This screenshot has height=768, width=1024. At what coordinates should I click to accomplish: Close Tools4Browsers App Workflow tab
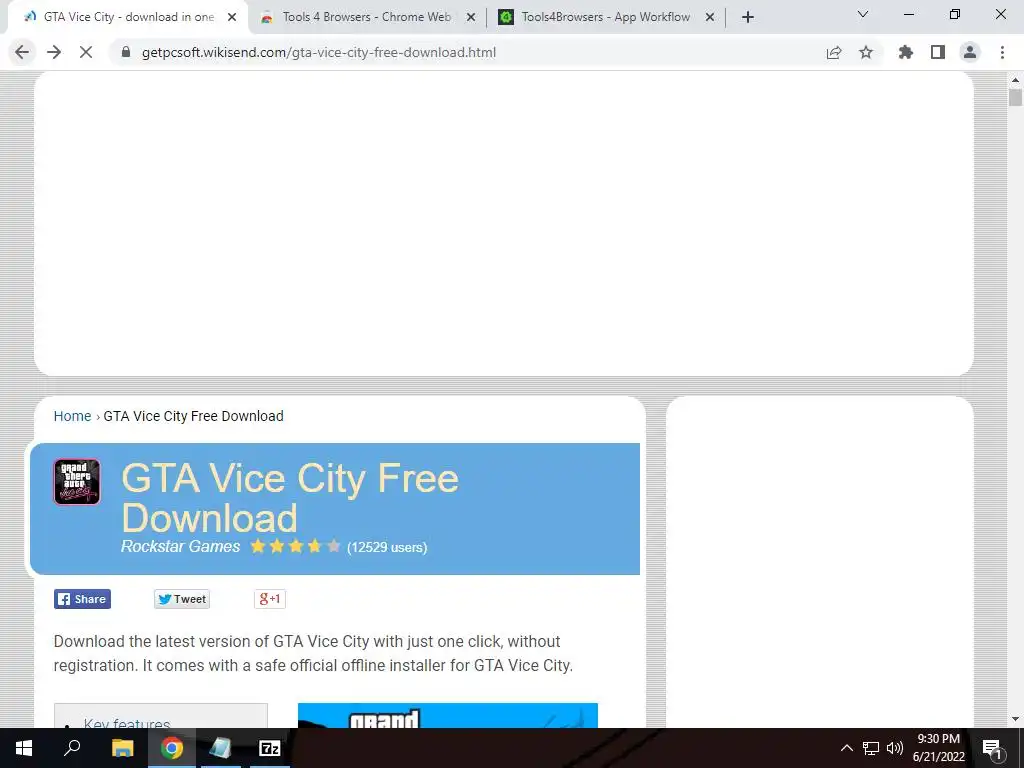point(710,18)
